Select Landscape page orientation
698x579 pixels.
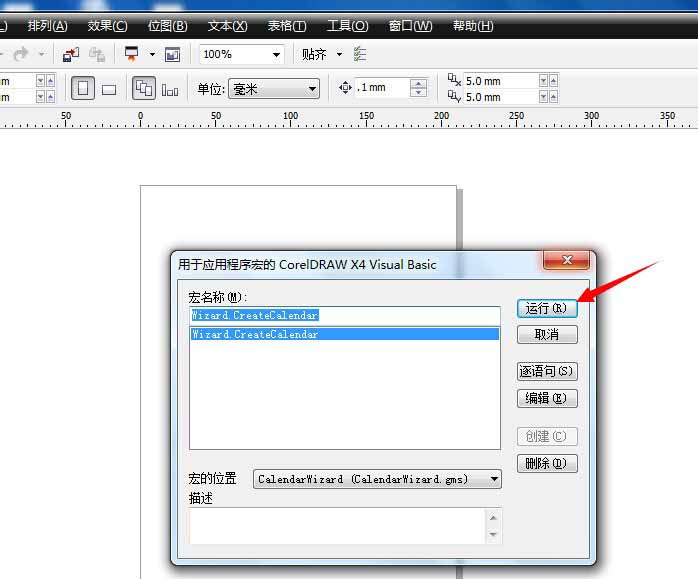pyautogui.click(x=109, y=89)
